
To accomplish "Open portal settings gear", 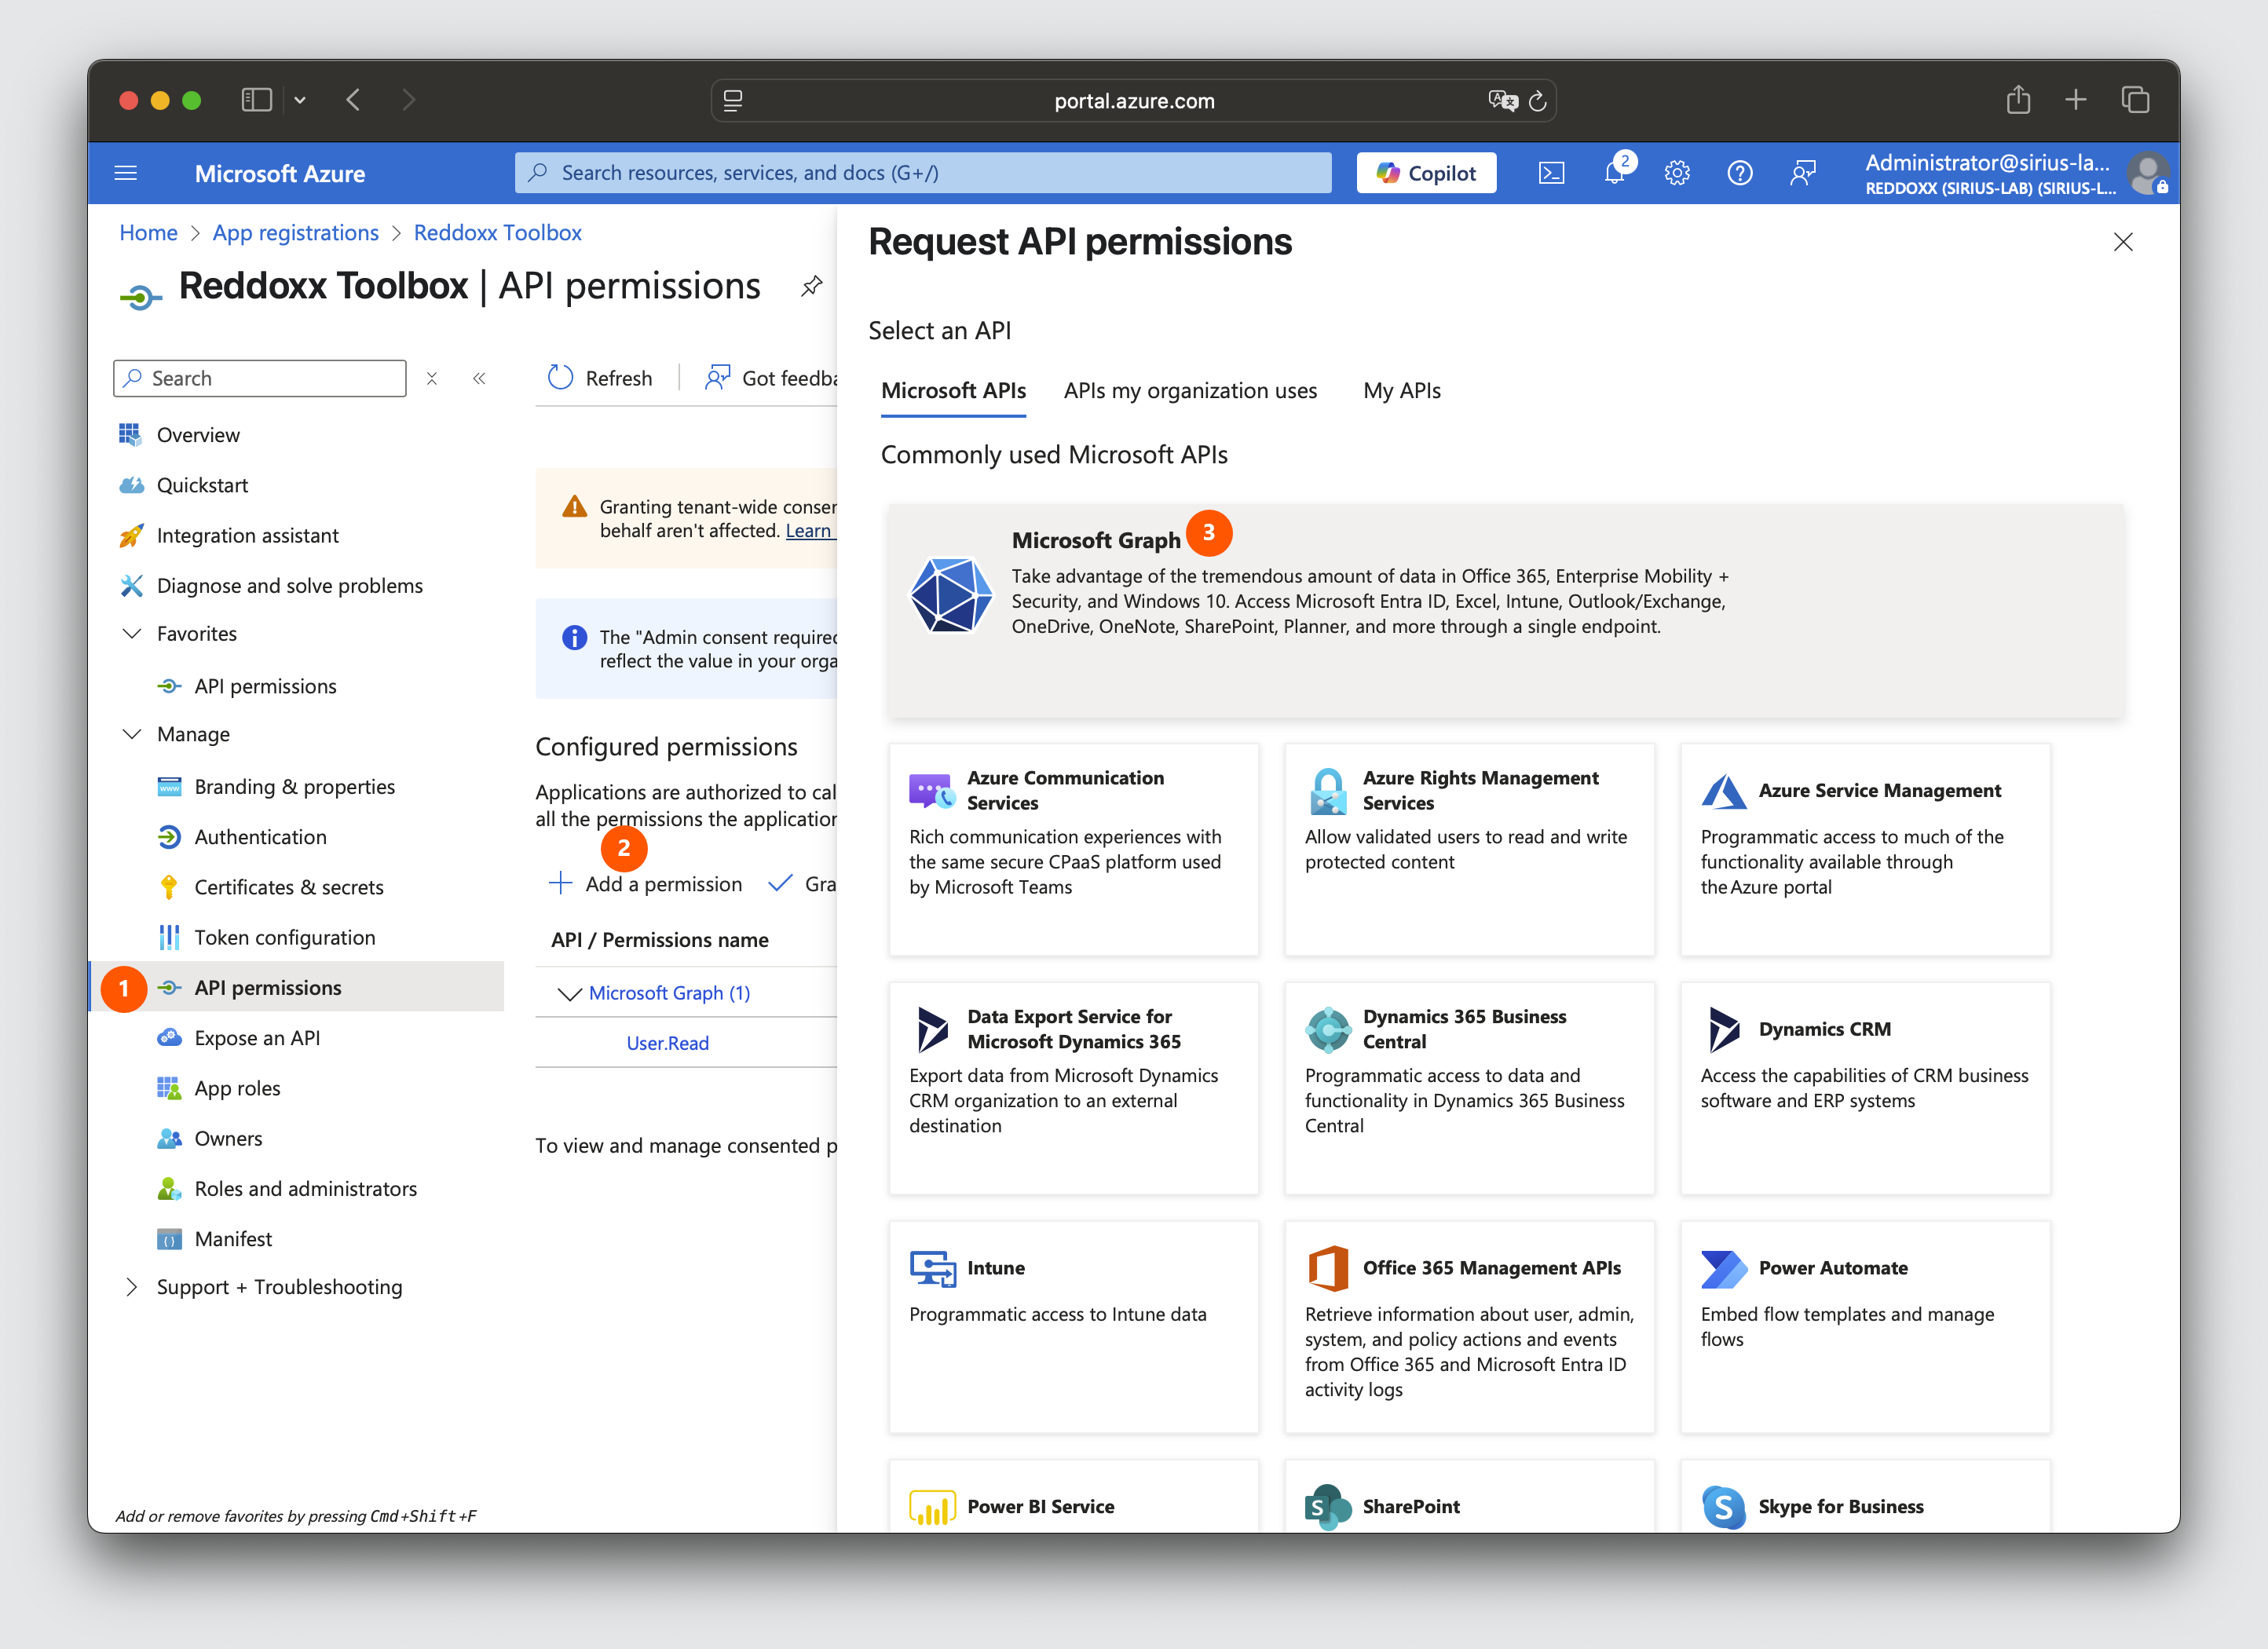I will 1677,173.
